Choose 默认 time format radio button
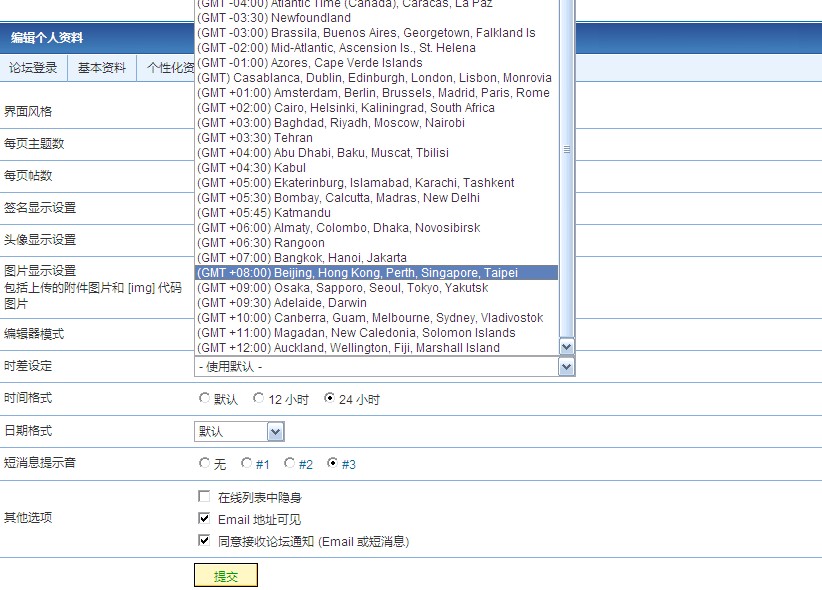822x590 pixels. click(x=205, y=399)
